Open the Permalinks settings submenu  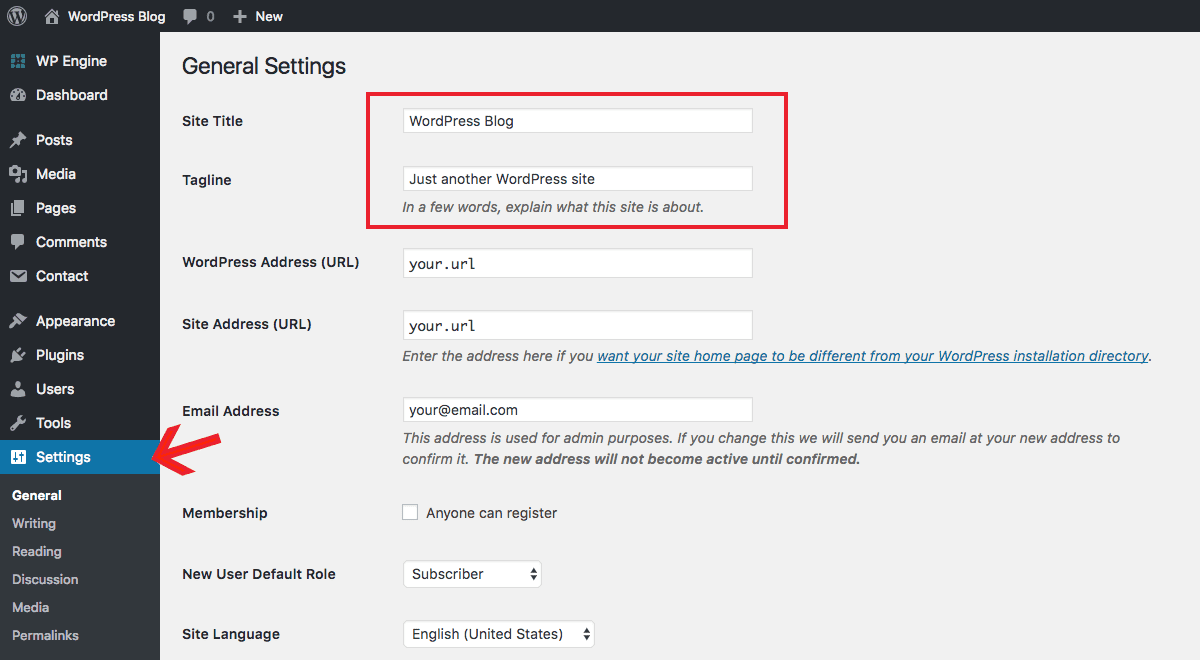45,635
